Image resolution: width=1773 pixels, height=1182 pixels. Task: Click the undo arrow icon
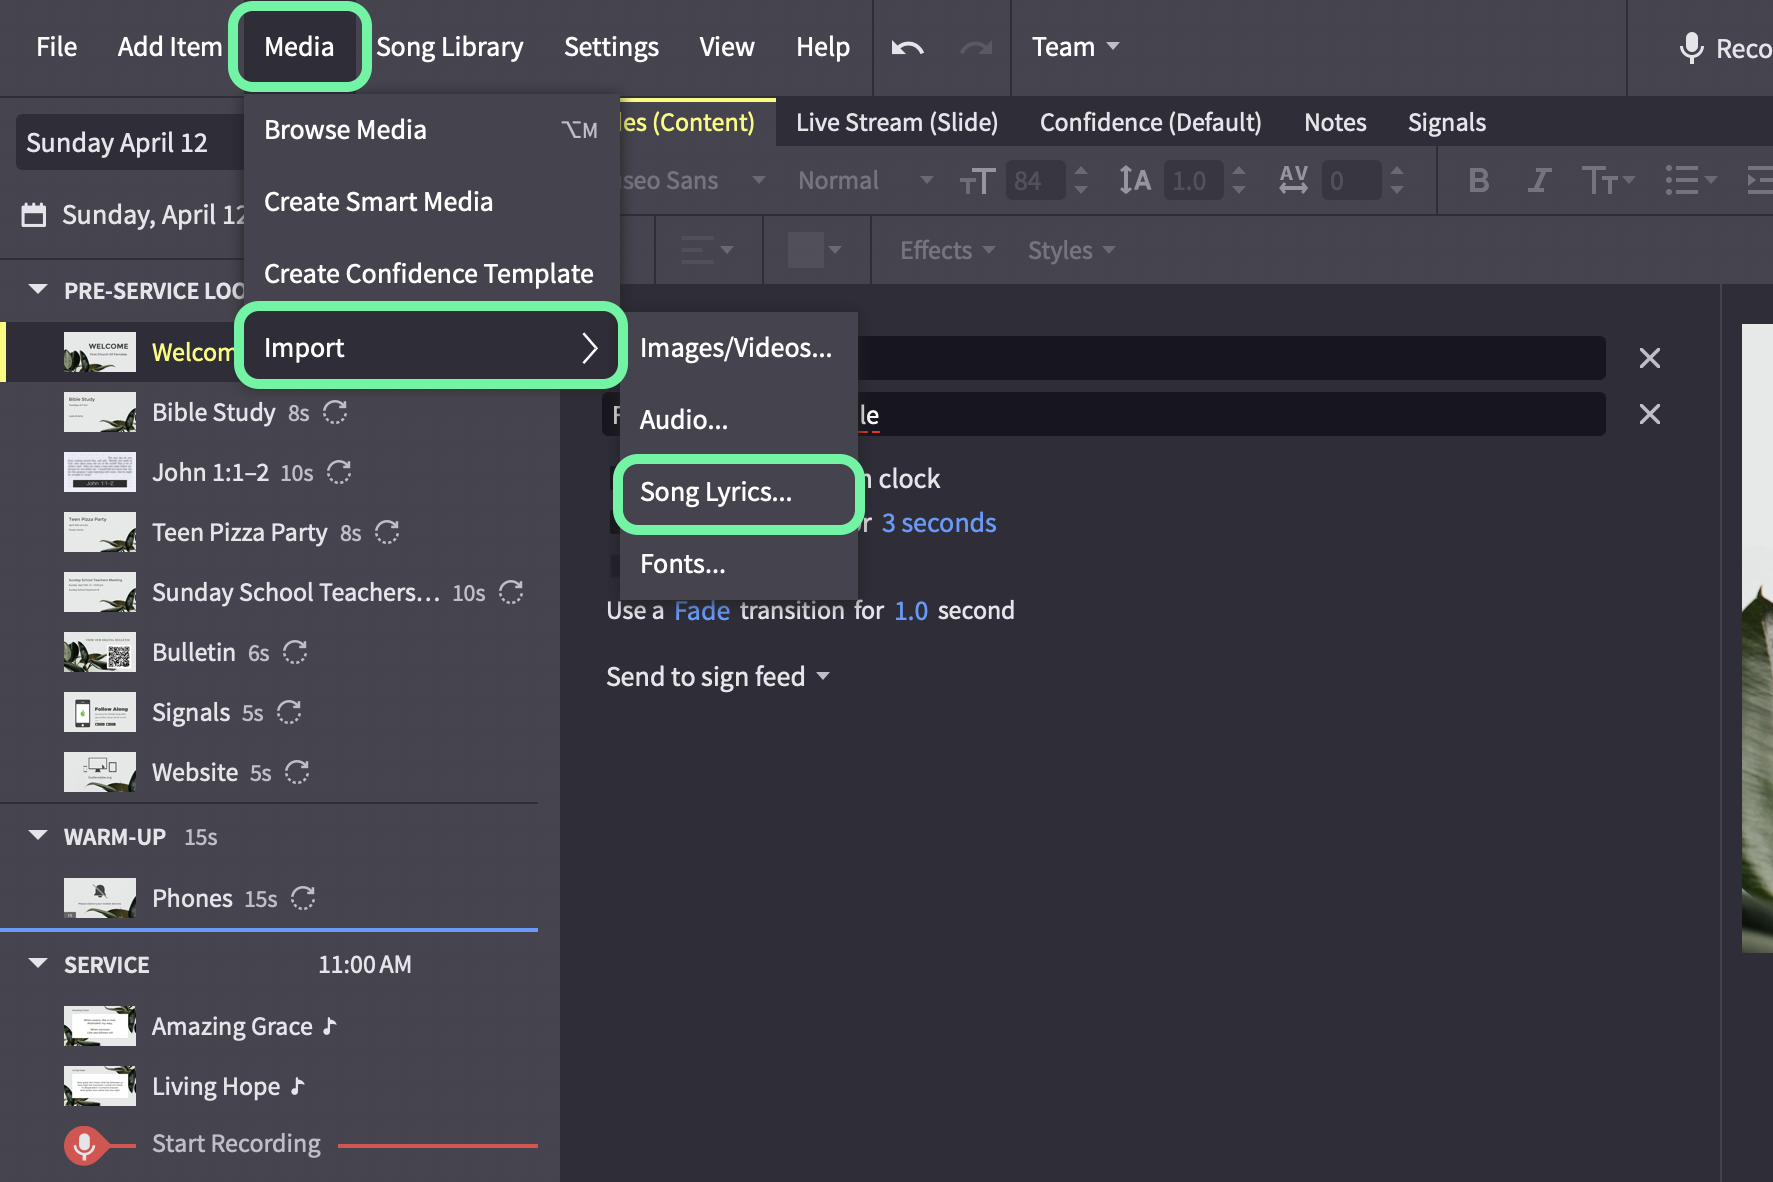[x=907, y=48]
